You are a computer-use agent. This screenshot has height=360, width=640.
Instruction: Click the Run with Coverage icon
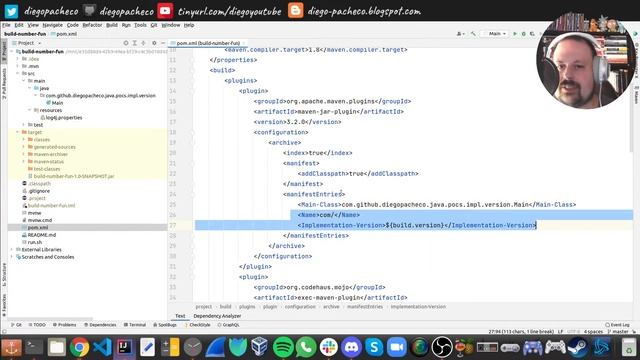coord(532,33)
